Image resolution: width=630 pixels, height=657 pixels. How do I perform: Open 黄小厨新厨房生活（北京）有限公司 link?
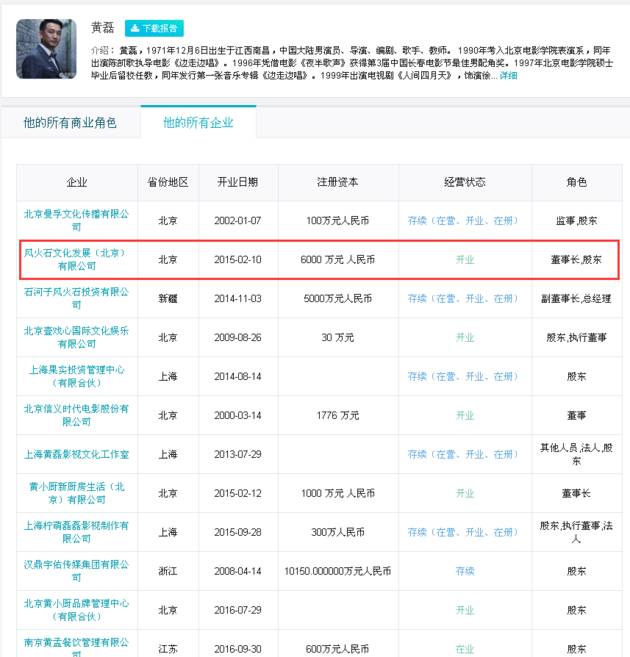point(77,493)
